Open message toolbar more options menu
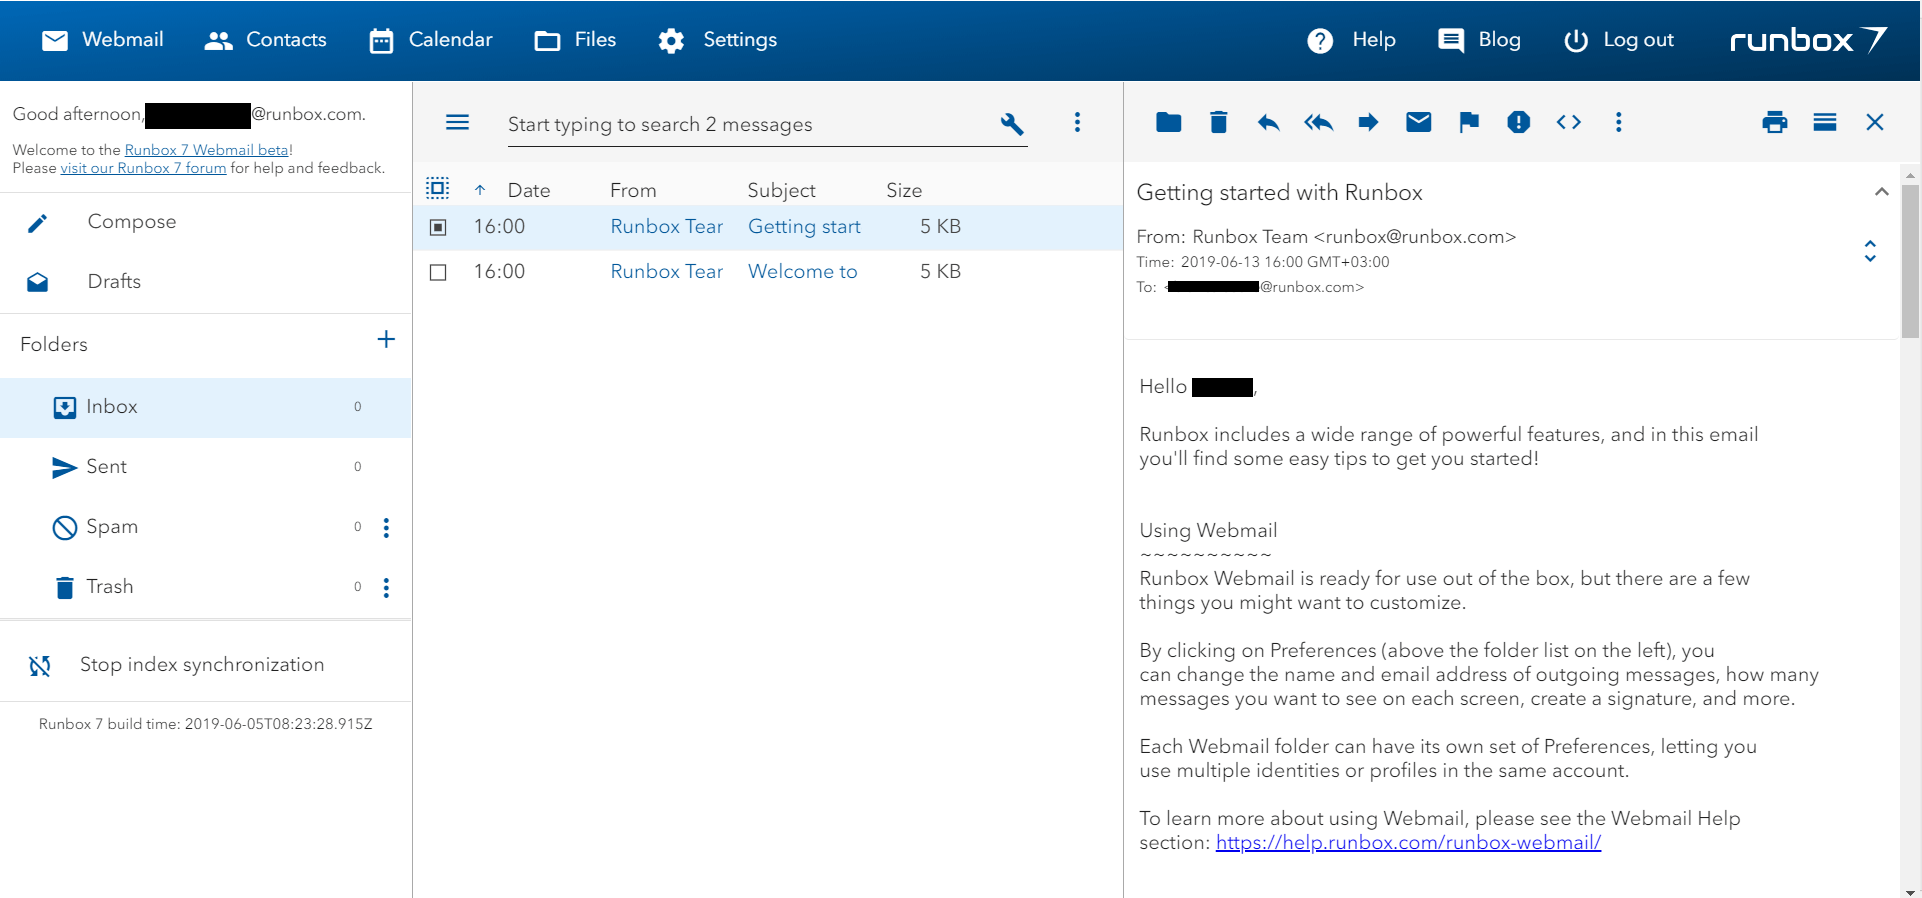 1618,123
